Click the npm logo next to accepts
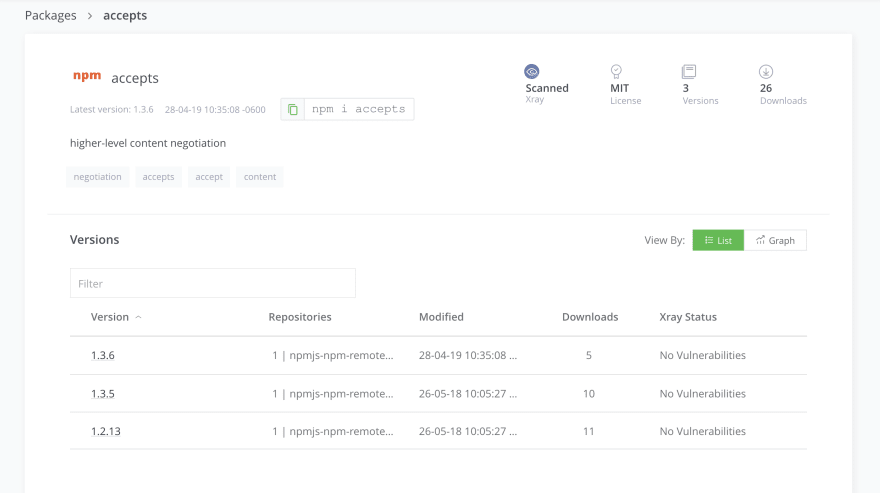The height and width of the screenshot is (493, 880). (87, 77)
